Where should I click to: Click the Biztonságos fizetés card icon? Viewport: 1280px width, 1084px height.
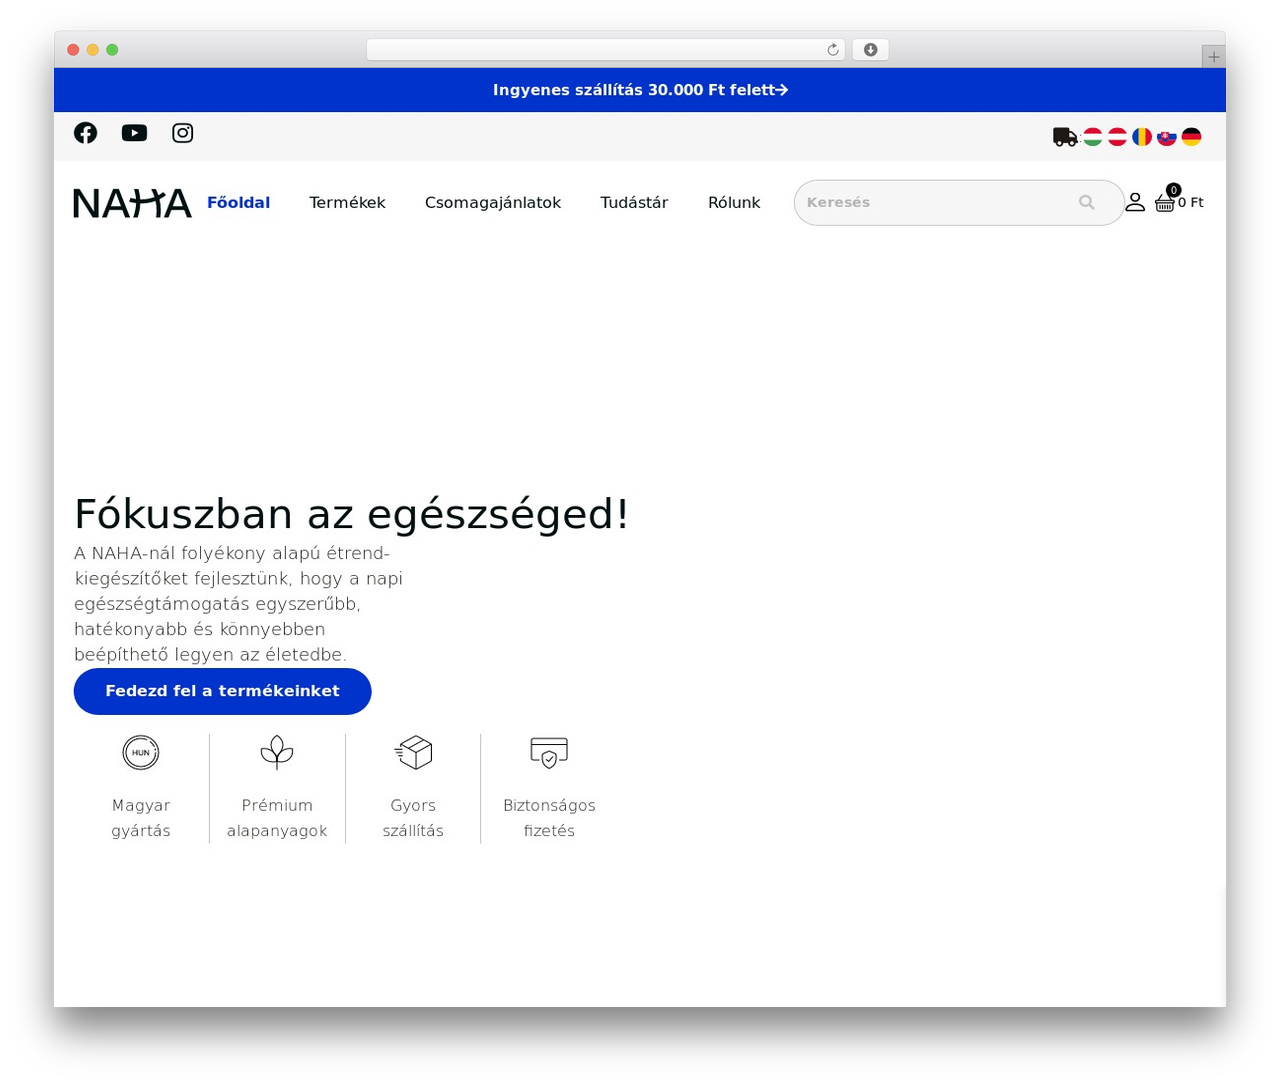[549, 752]
